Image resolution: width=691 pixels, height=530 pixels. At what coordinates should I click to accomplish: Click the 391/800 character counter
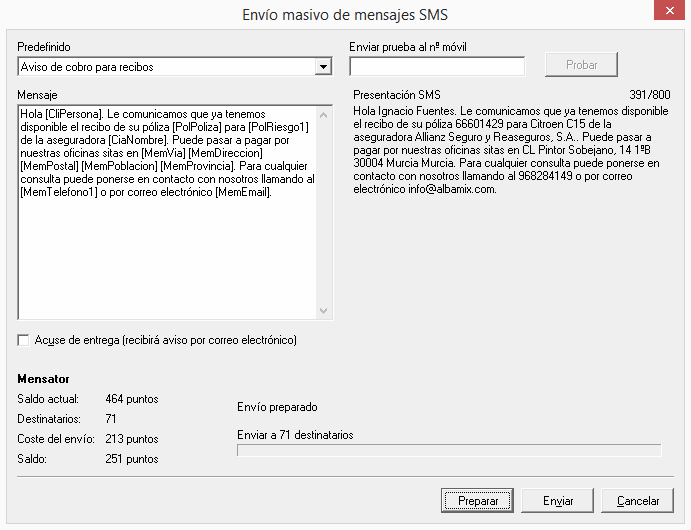point(650,95)
